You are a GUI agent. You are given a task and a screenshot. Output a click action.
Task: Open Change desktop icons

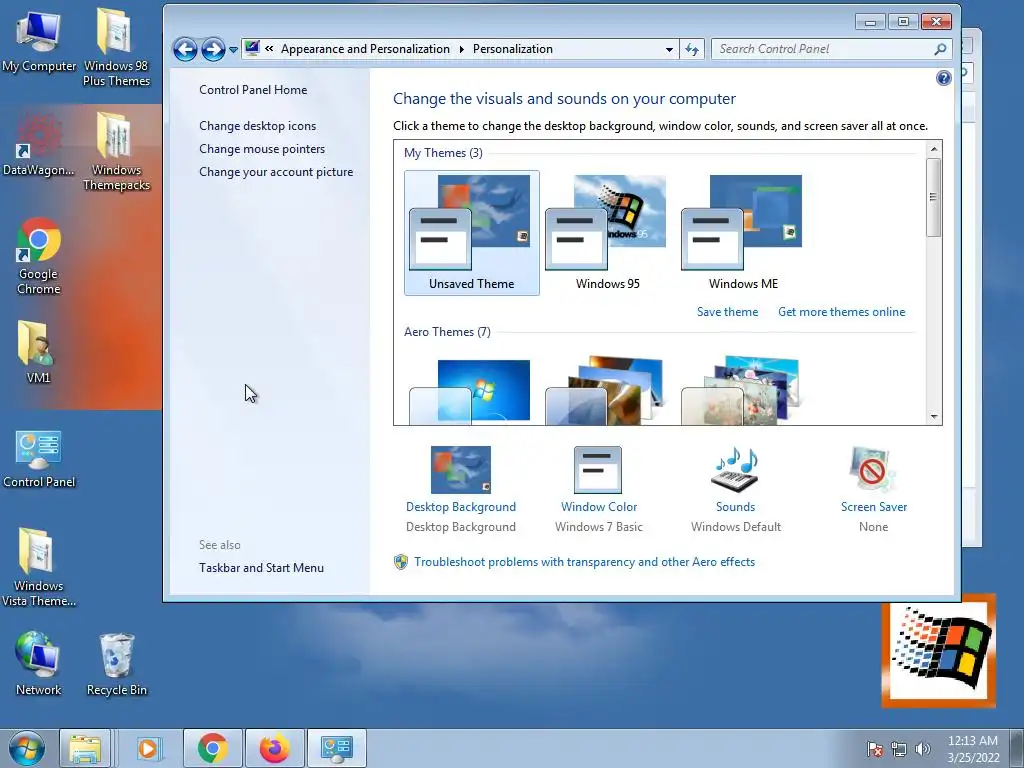[257, 126]
